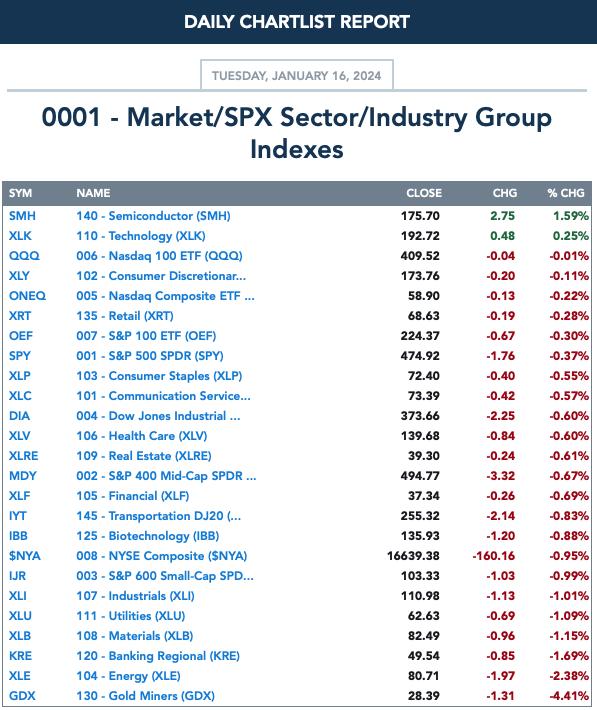The width and height of the screenshot is (597, 710).
Task: Open 106 - Health Care (XLV) chart
Action: pyautogui.click(x=141, y=436)
